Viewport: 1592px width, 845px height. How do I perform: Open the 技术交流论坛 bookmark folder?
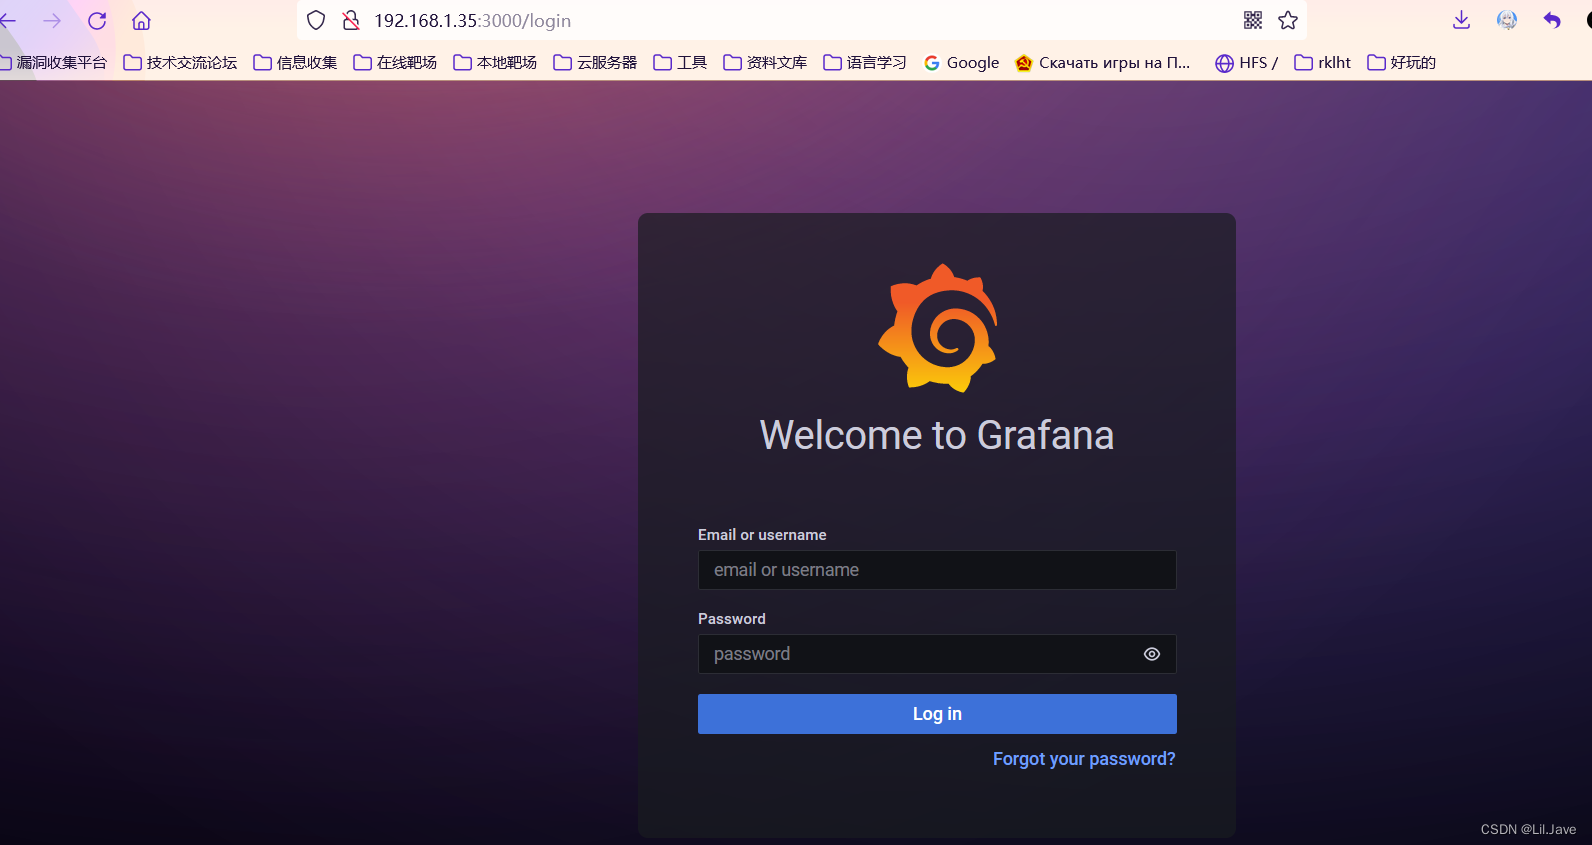pyautogui.click(x=181, y=62)
